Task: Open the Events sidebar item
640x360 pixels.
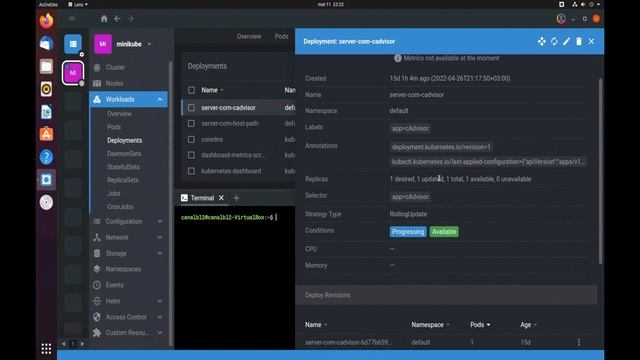Action: 128,285
